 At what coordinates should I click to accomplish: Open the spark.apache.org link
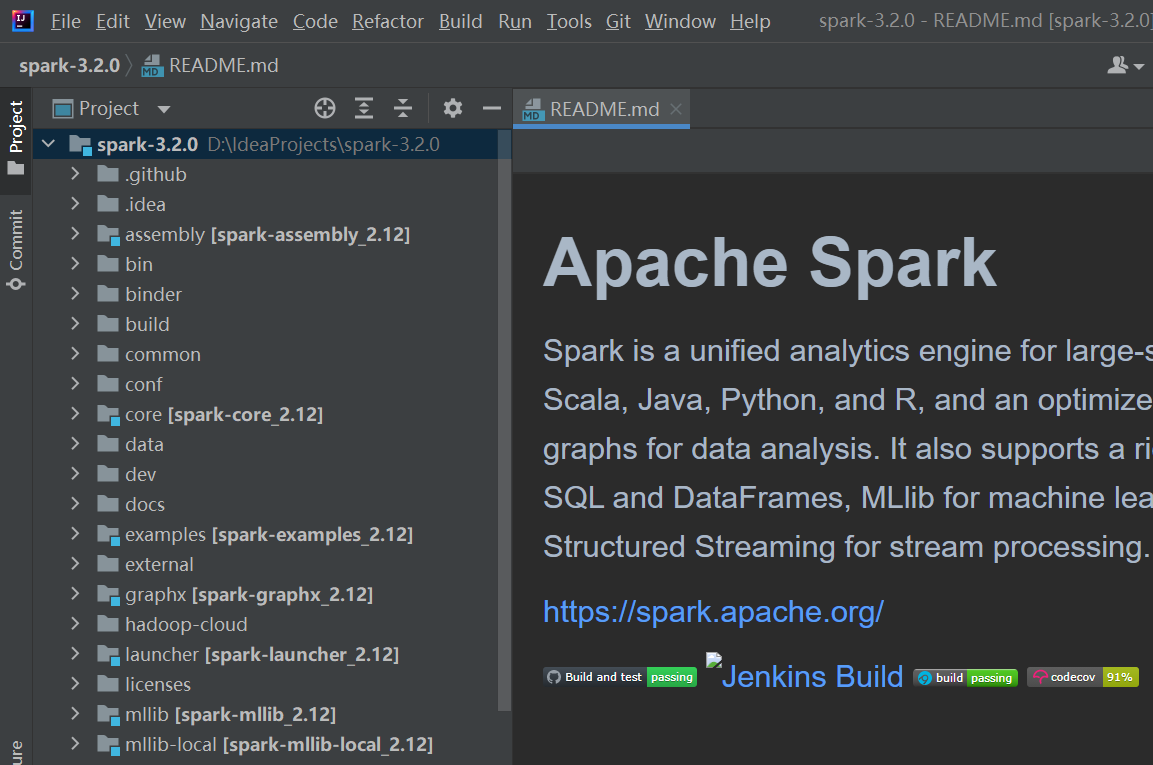point(713,612)
